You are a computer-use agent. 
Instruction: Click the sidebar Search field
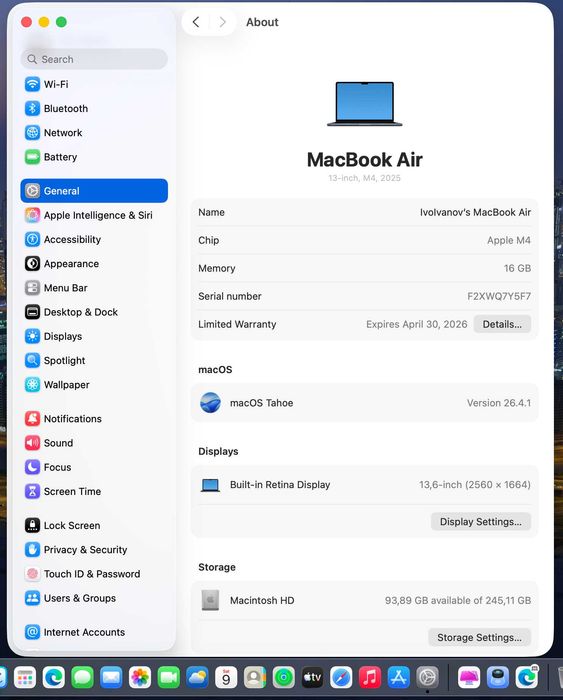click(94, 59)
